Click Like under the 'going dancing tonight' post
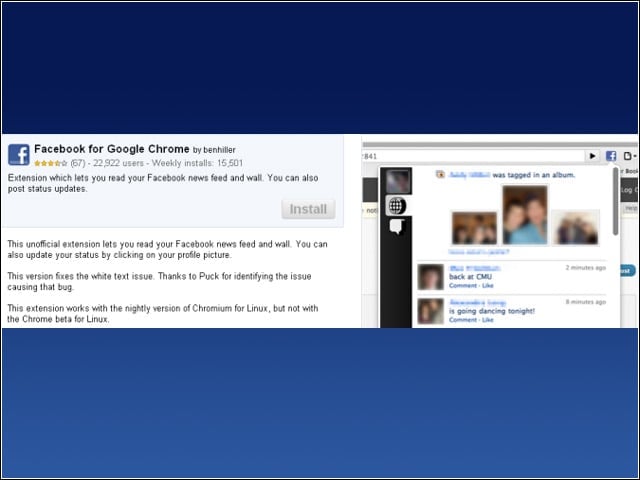The height and width of the screenshot is (480, 640). point(488,320)
